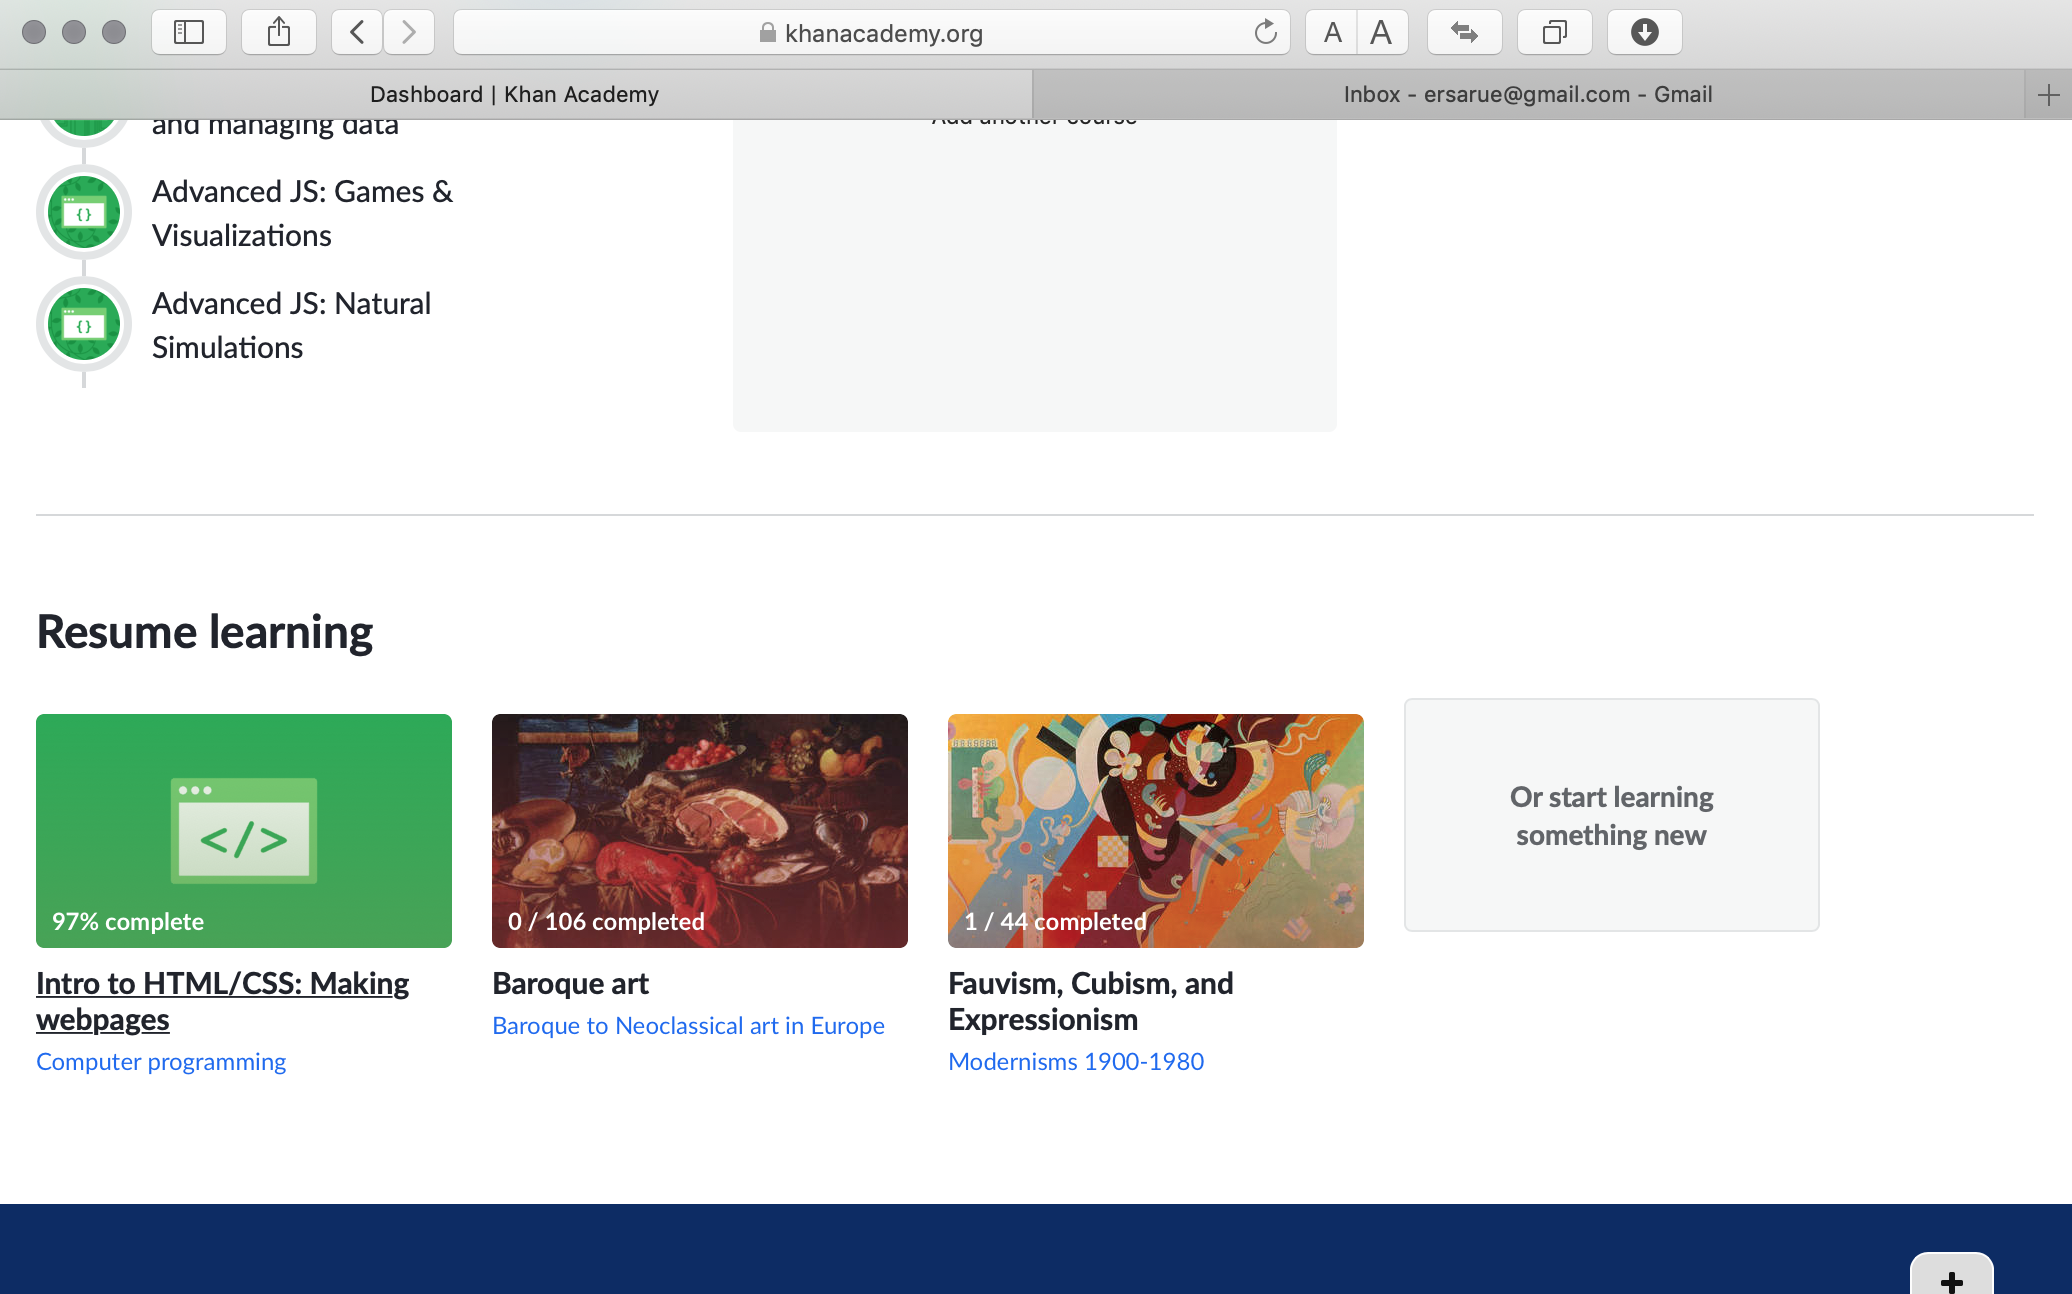Click the Advanced JS Games & Visualizations icon
Screen dimensions: 2072x1294
click(84, 212)
